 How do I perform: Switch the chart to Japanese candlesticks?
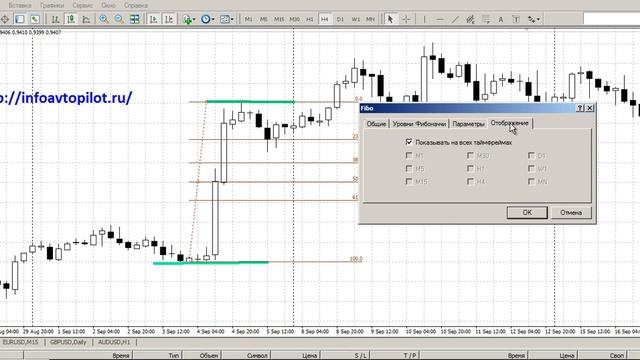[71, 19]
